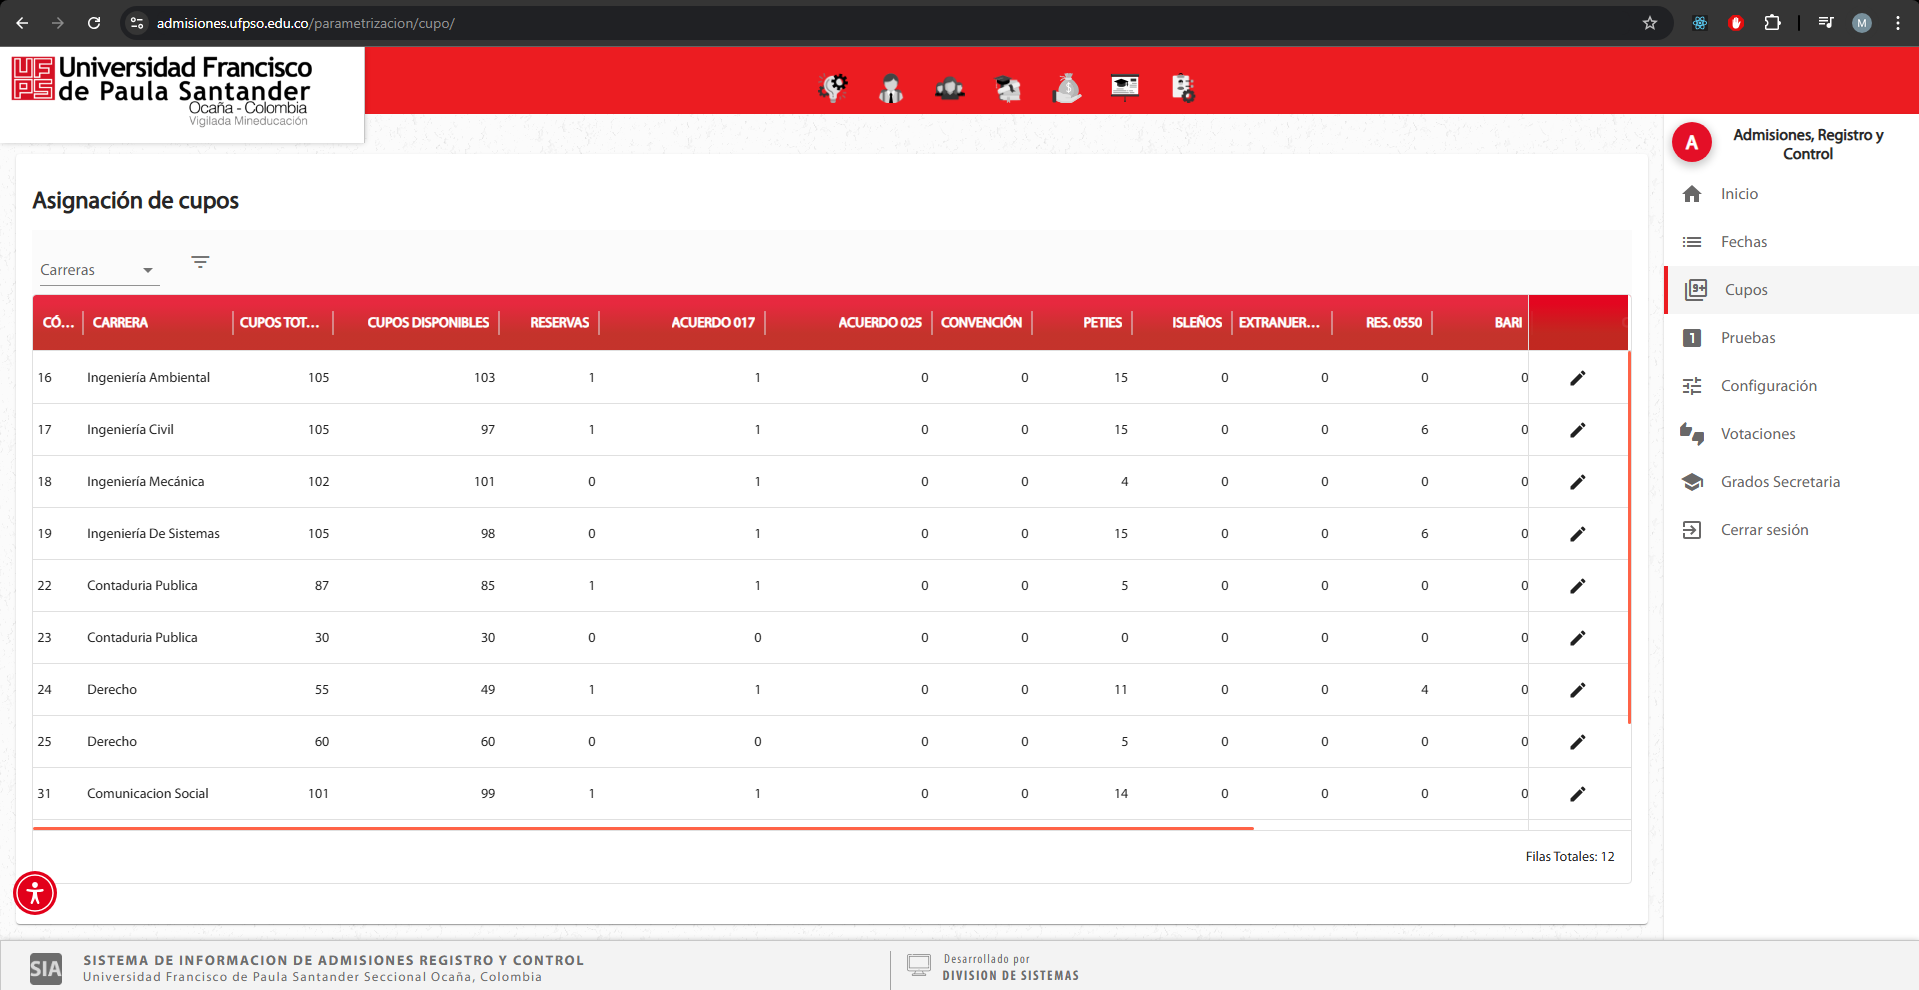Image resolution: width=1919 pixels, height=990 pixels.
Task: Click pencil icon for Comunicacion Social row
Action: click(1577, 794)
